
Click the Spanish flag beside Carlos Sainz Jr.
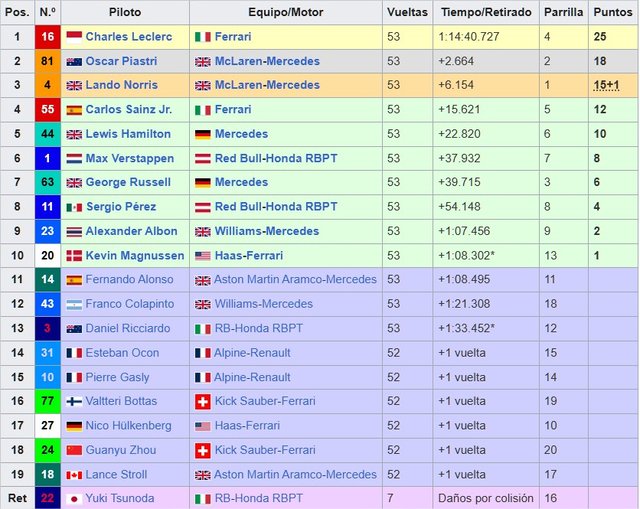74,110
